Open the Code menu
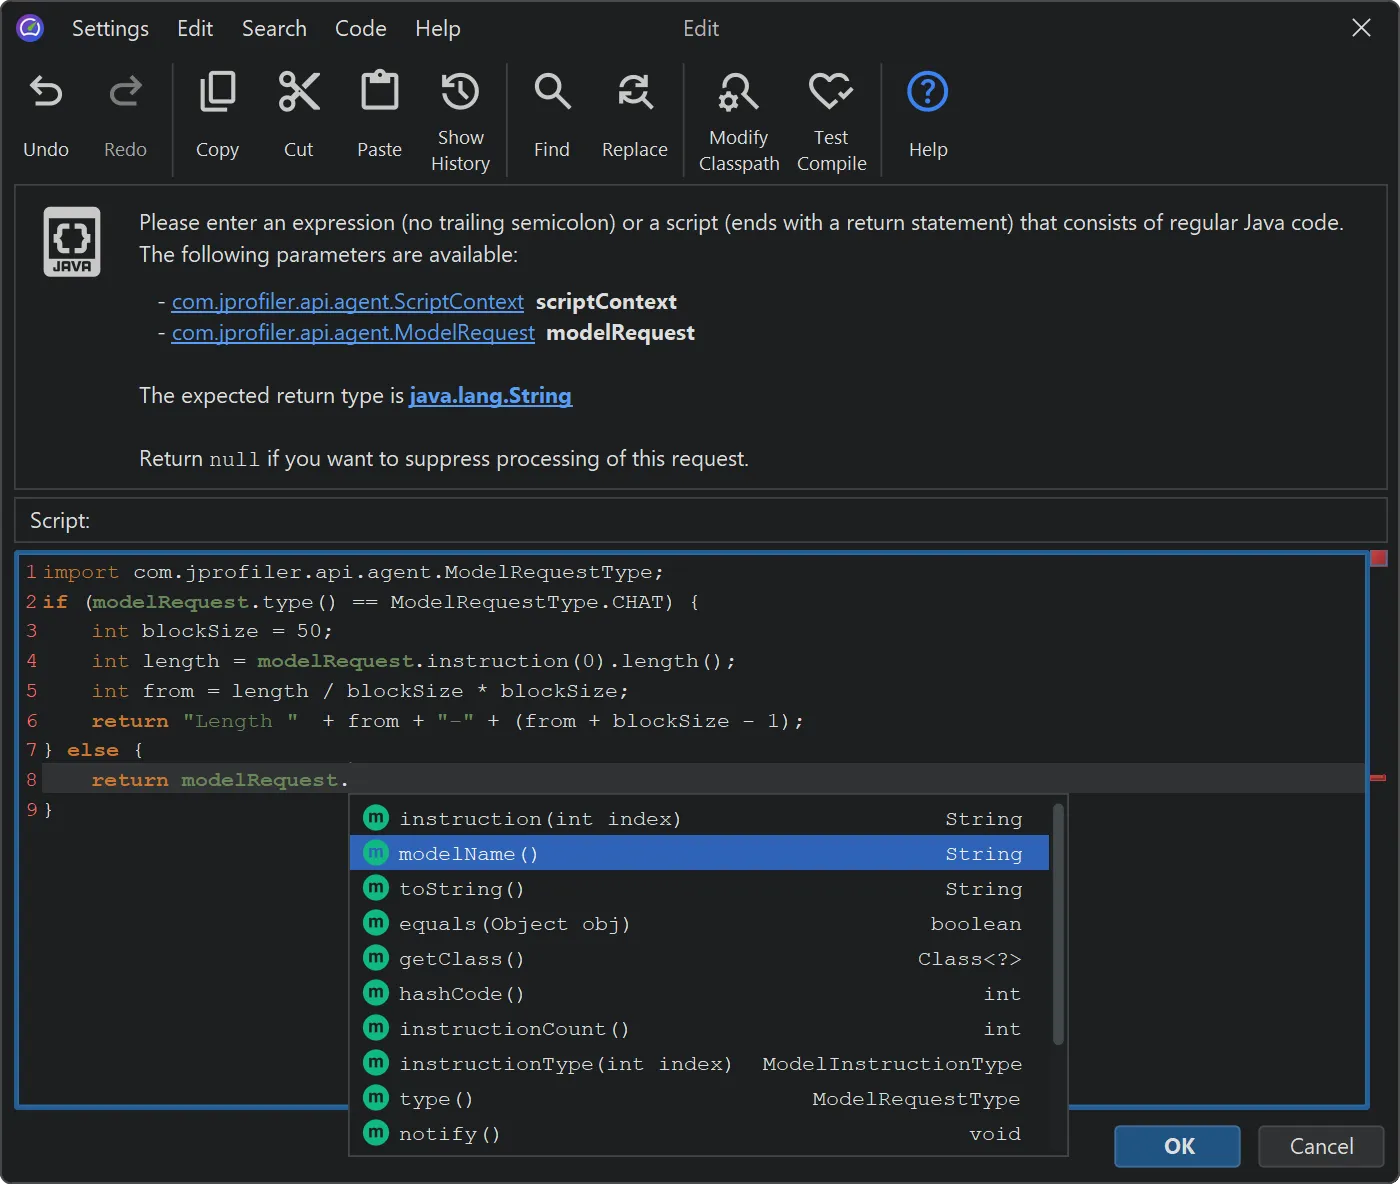 point(360,28)
